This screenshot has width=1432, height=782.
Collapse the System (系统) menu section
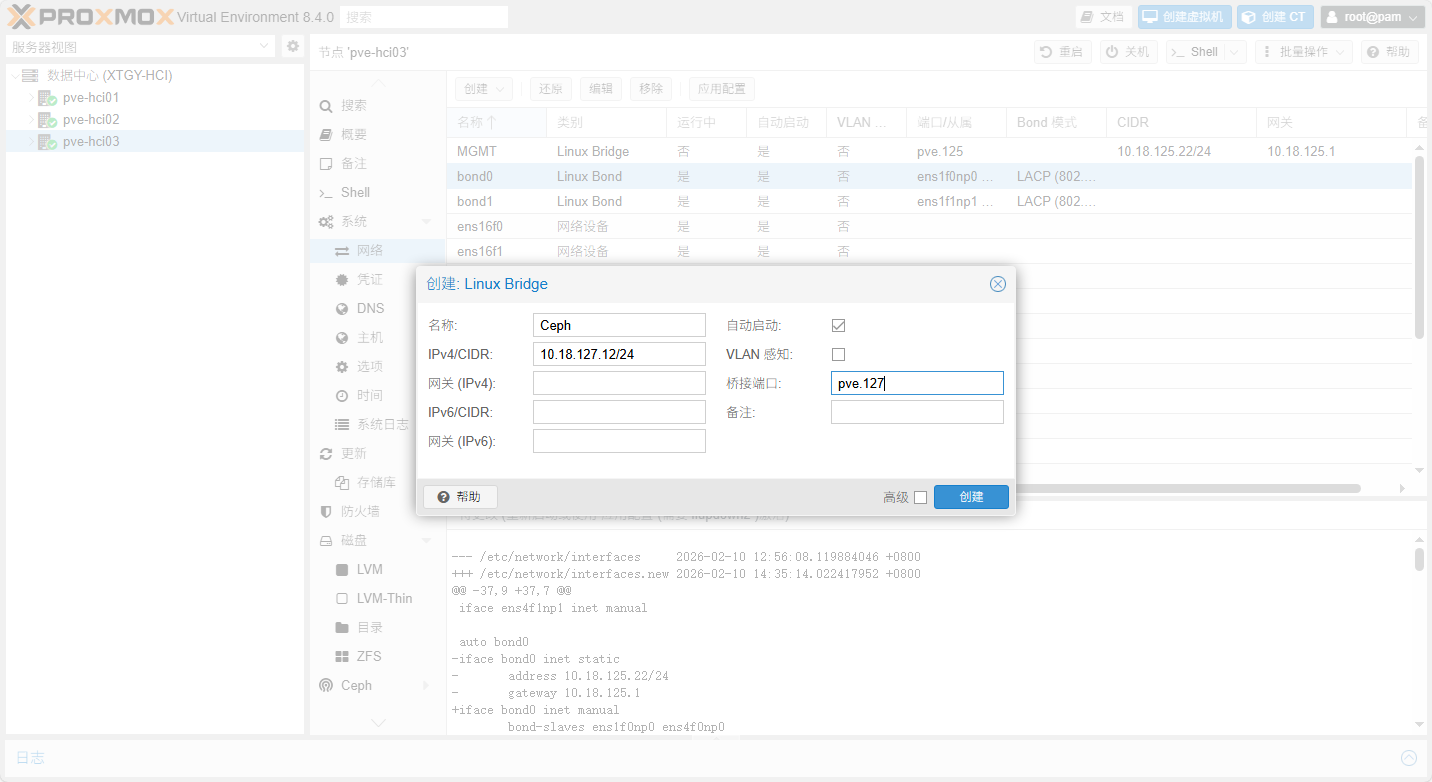427,221
